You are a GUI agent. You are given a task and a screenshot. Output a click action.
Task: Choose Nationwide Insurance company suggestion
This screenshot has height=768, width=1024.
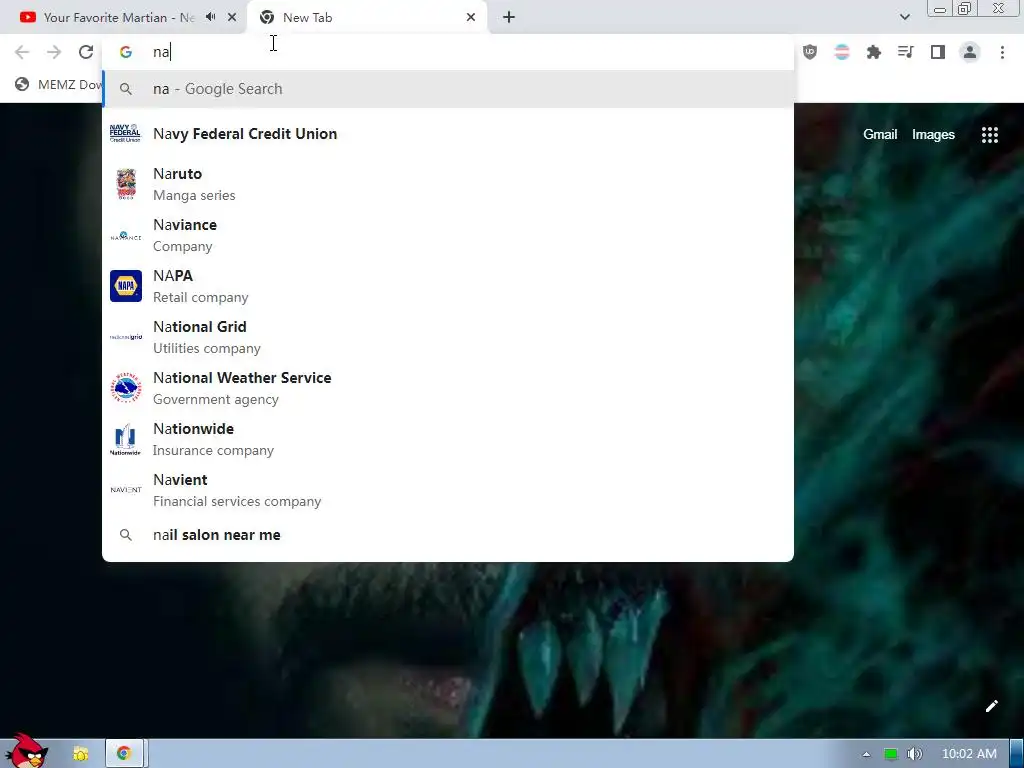point(448,439)
